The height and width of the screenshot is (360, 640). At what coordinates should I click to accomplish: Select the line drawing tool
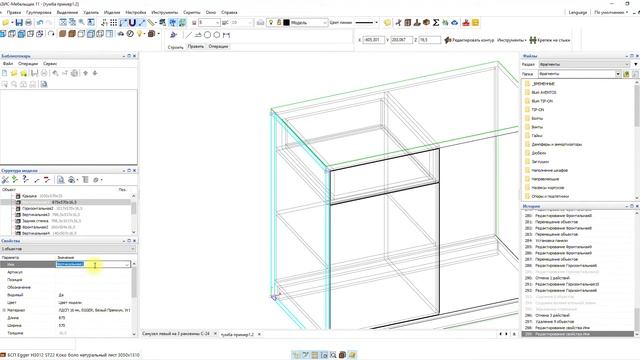tap(188, 35)
